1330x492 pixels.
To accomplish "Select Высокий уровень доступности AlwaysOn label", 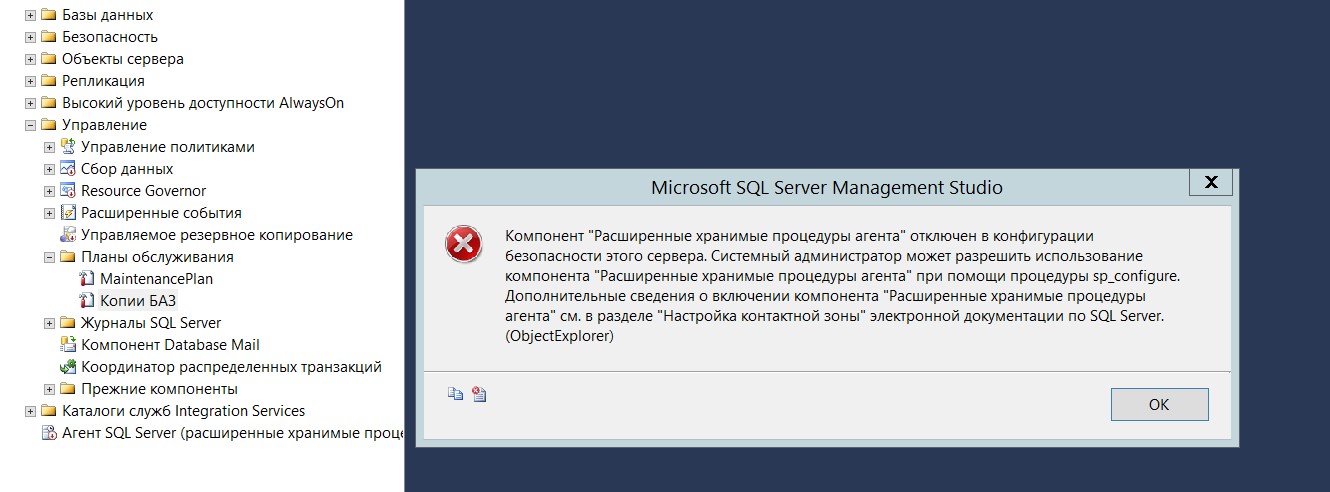I will pyautogui.click(x=203, y=103).
